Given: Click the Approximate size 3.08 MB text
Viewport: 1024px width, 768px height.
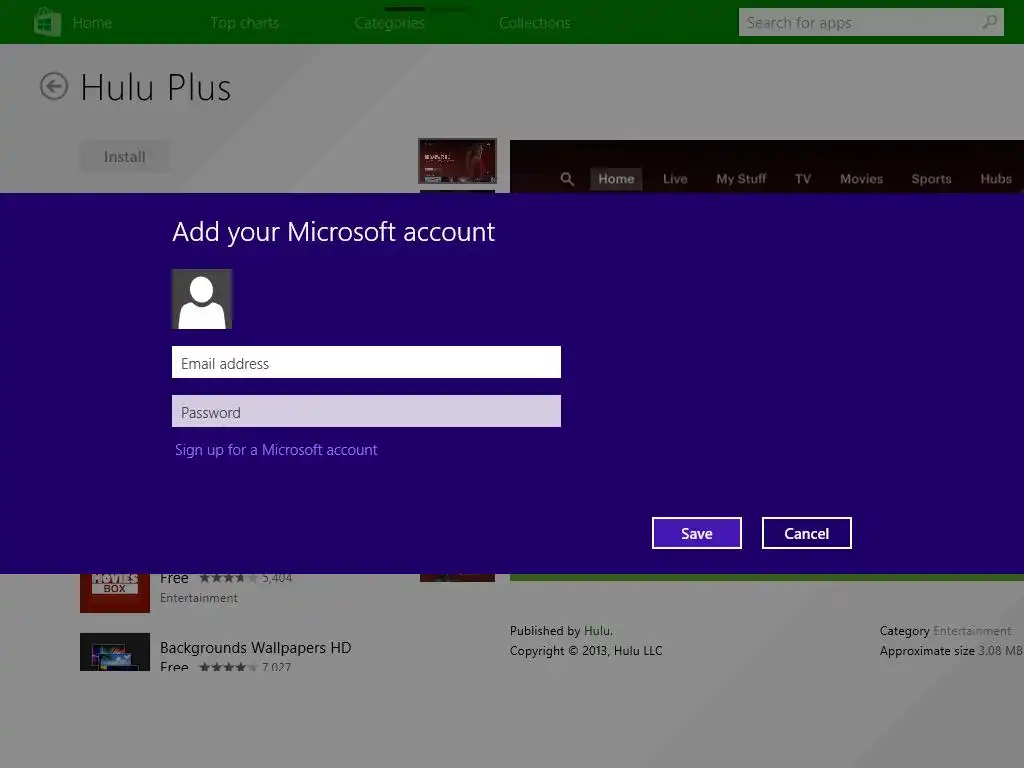Looking at the screenshot, I should click(951, 651).
